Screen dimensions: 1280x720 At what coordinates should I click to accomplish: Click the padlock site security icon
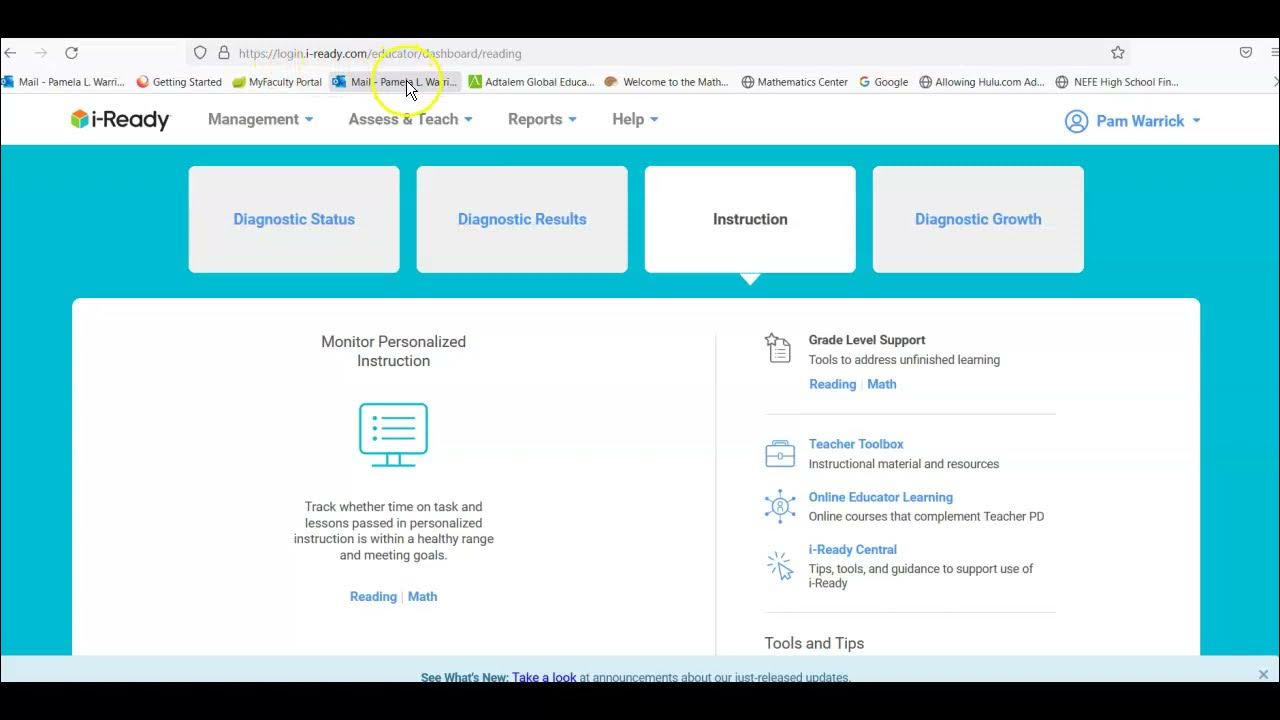224,53
